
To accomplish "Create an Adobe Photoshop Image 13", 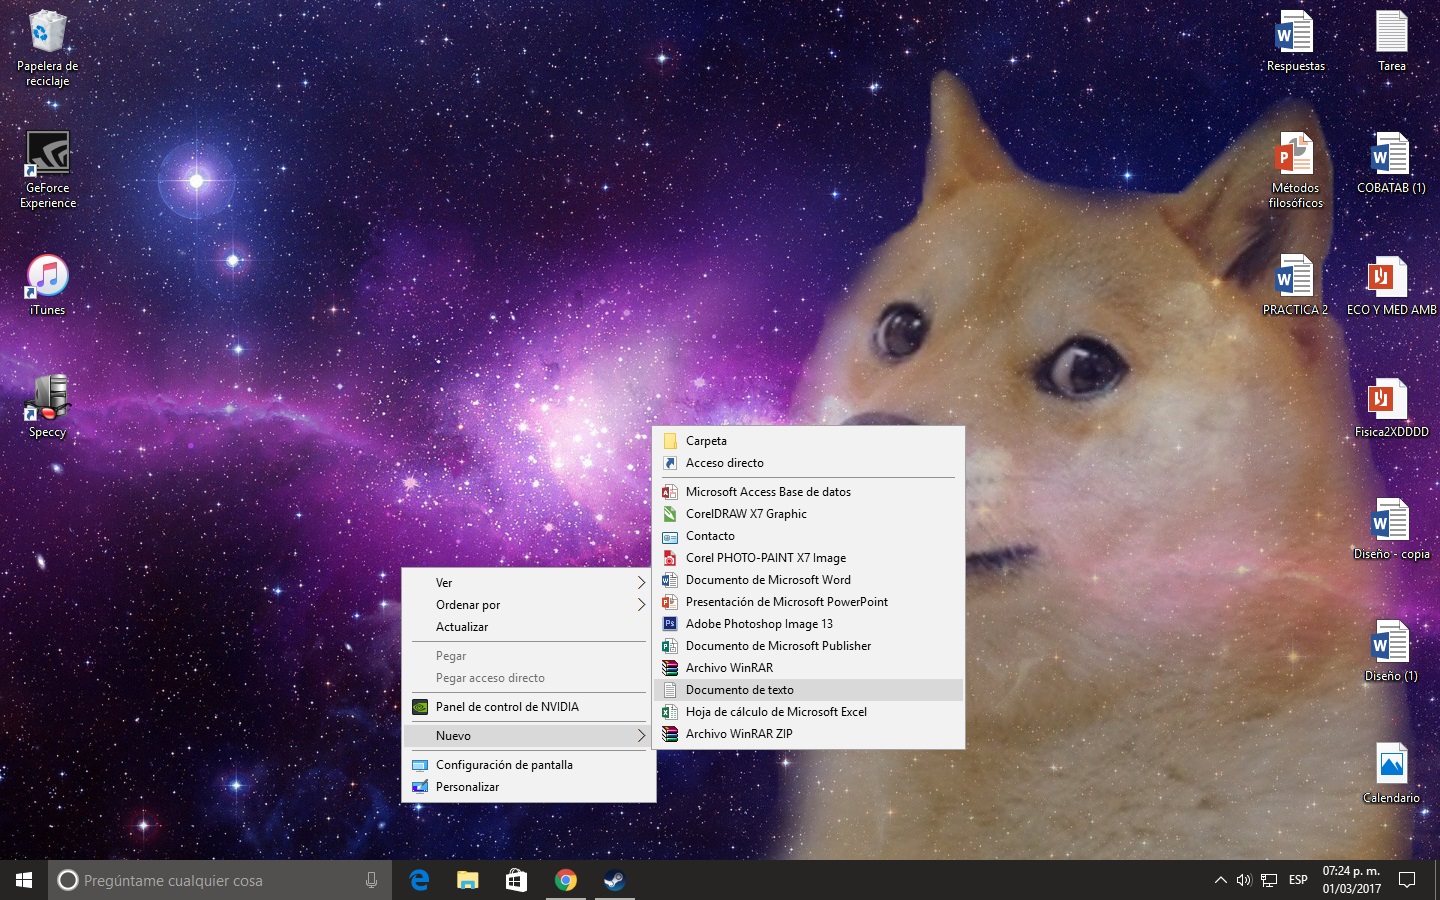I will (x=808, y=624).
